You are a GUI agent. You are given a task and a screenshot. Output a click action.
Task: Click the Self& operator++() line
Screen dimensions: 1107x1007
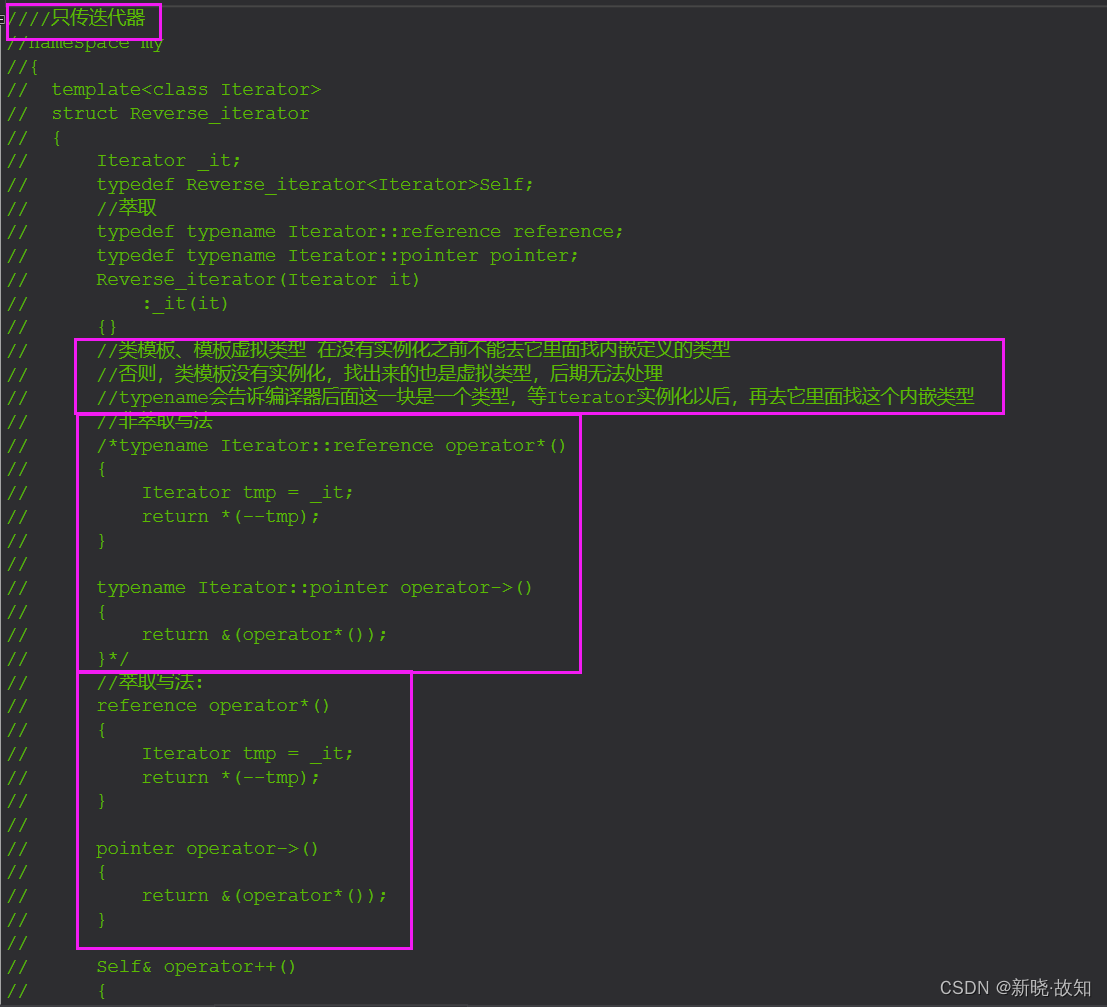click(x=196, y=967)
